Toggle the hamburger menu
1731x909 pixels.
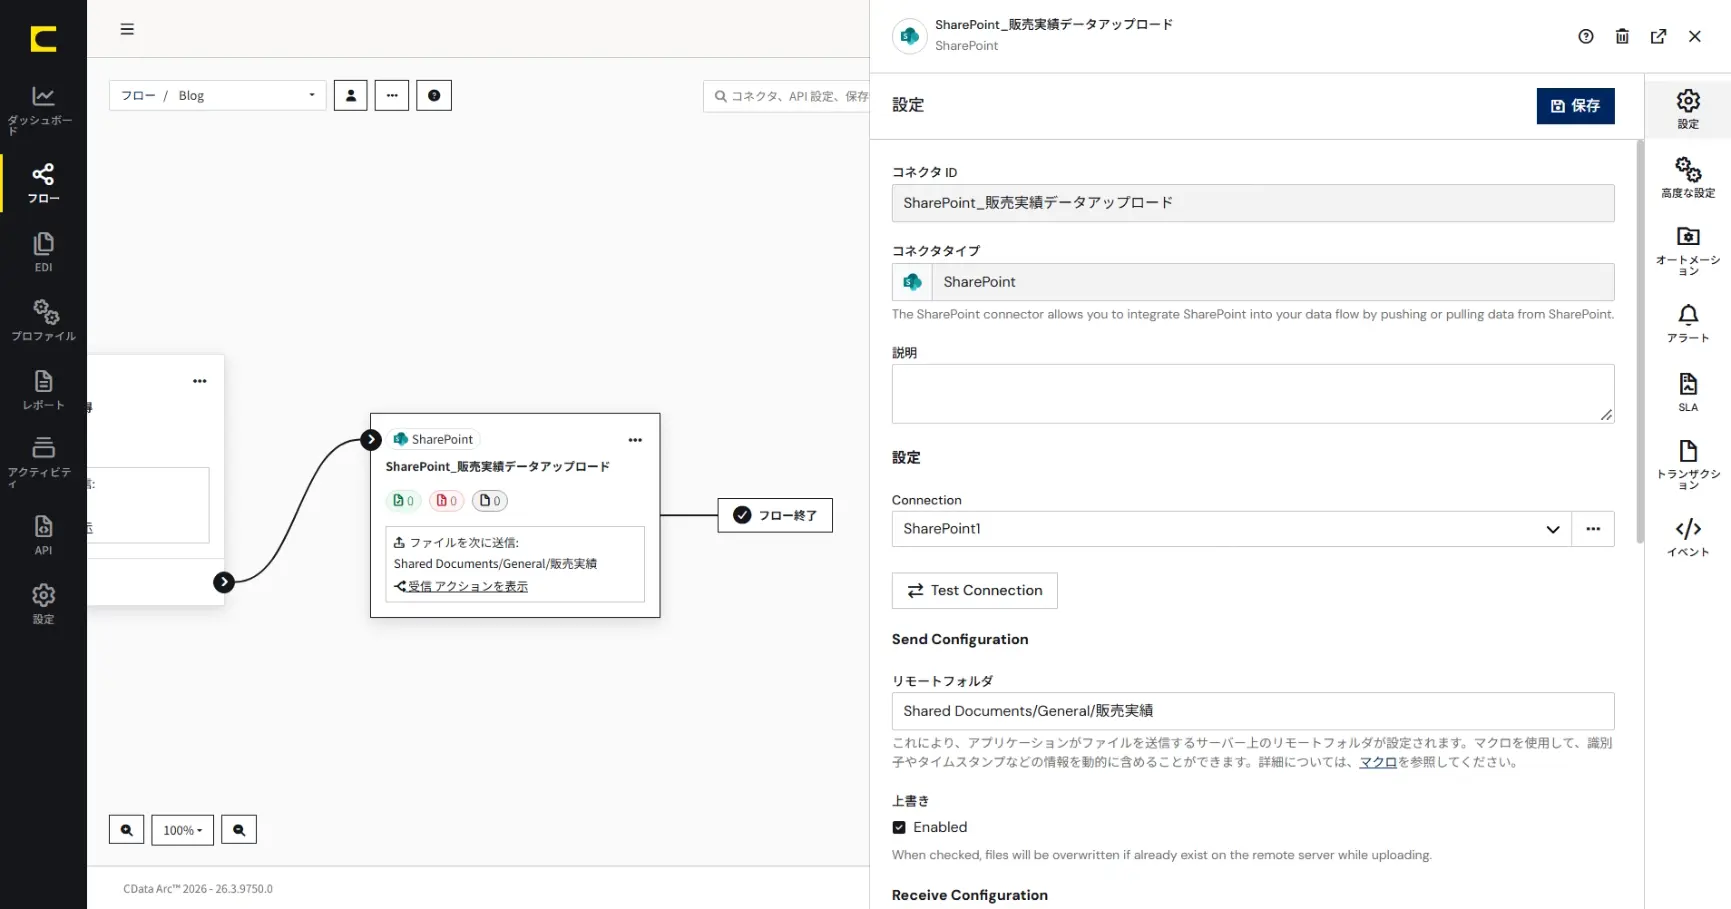[x=127, y=29]
